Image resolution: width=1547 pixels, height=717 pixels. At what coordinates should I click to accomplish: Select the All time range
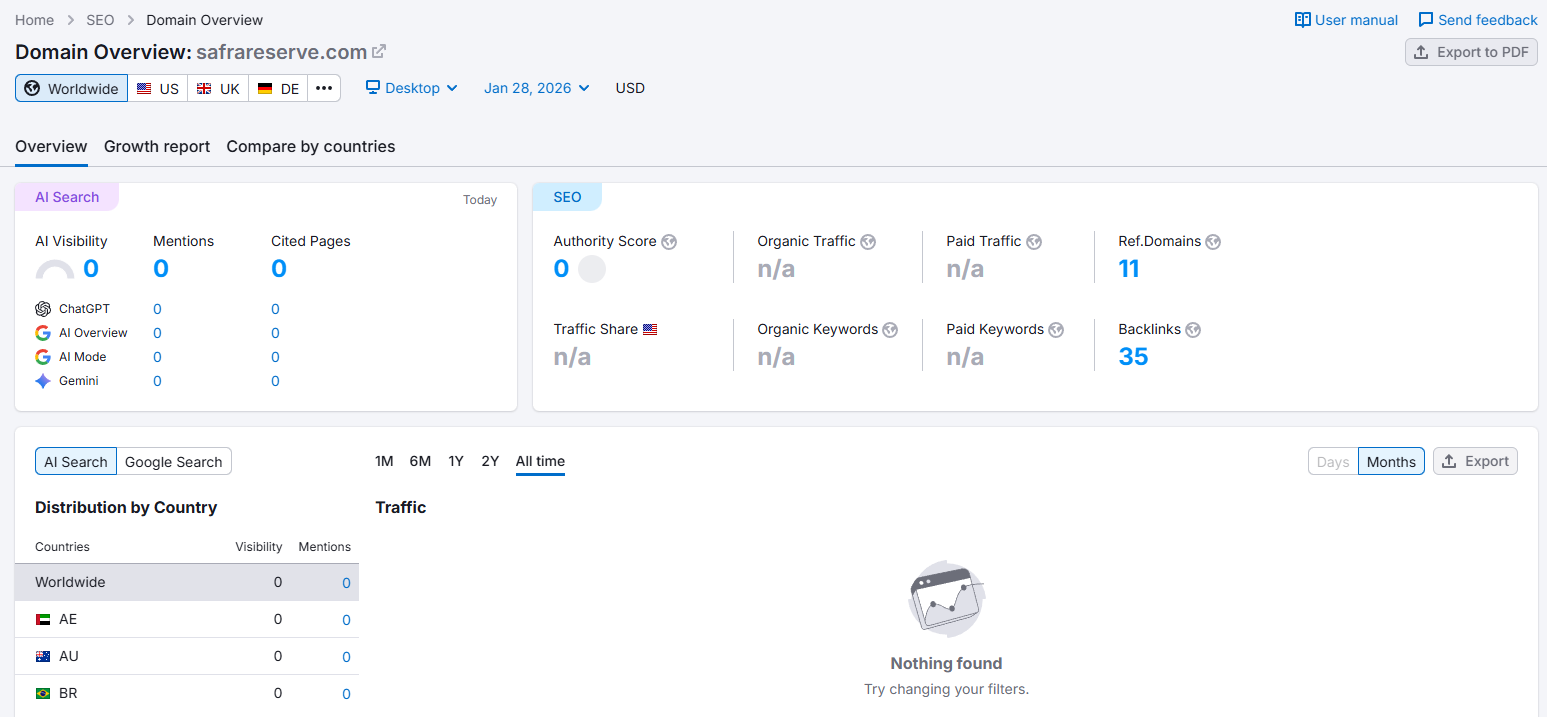[x=540, y=461]
